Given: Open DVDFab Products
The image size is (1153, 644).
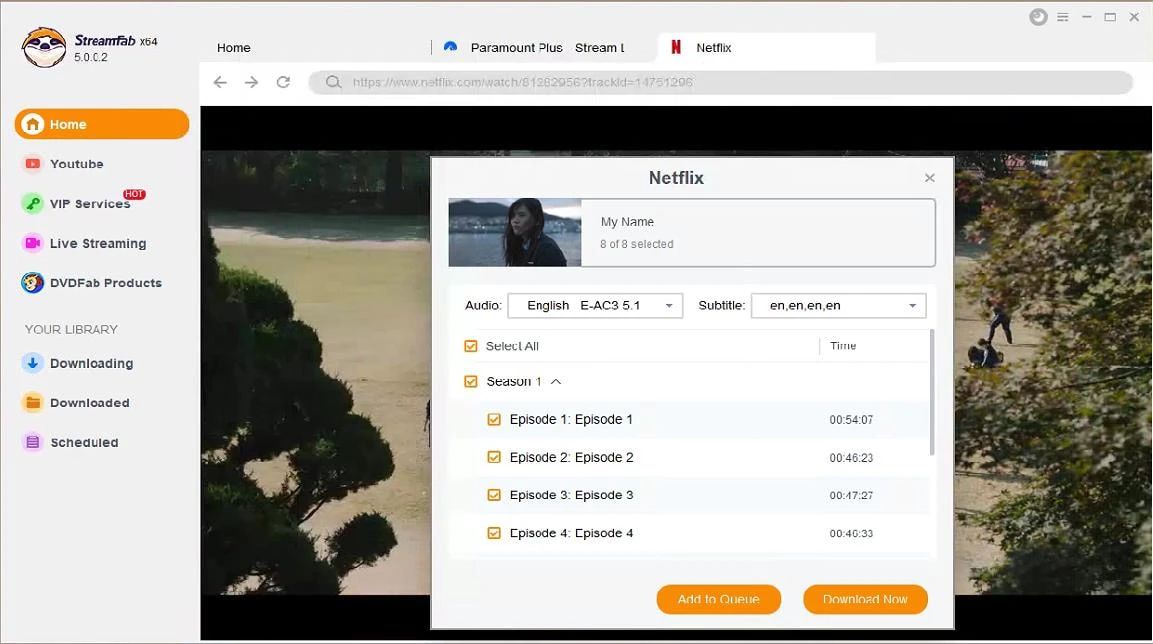Looking at the screenshot, I should tap(104, 282).
